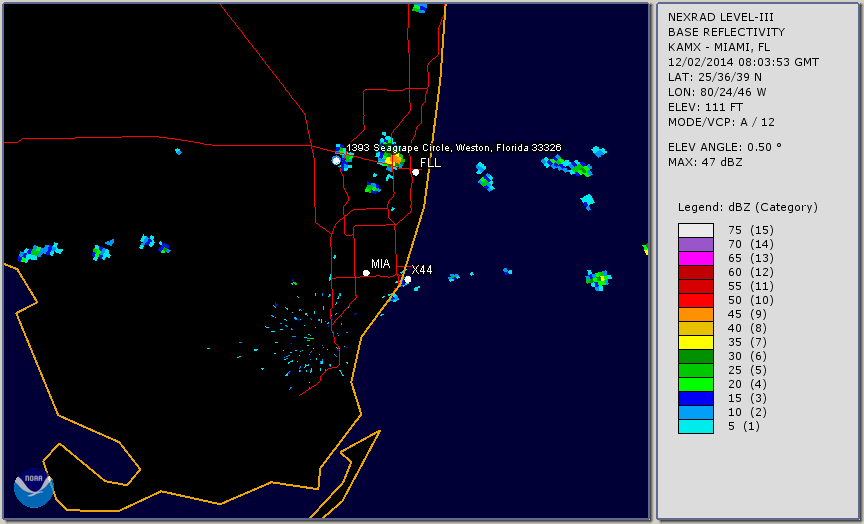Select the 70 dBZ purple legend swatch
The height and width of the screenshot is (524, 864).
click(x=696, y=244)
